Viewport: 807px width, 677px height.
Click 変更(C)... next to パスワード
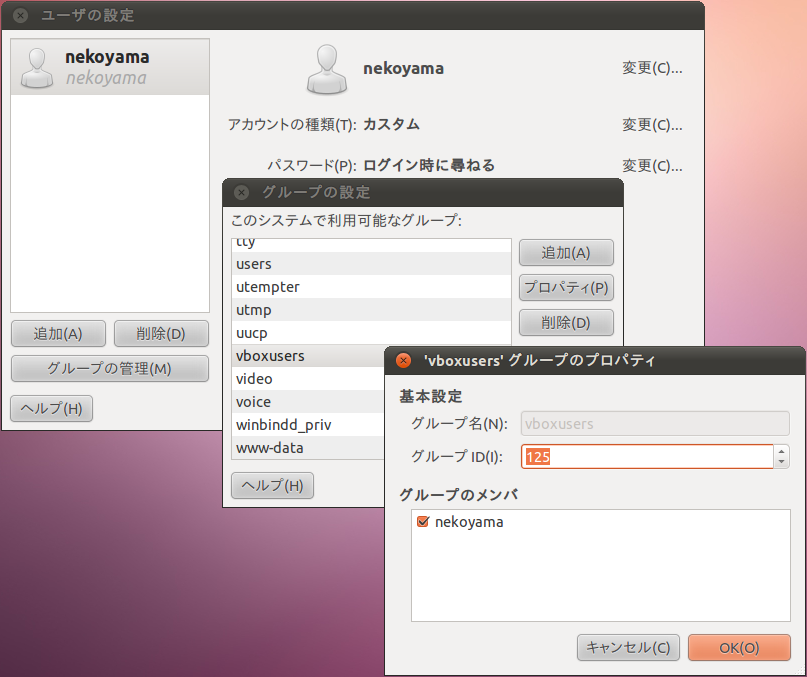pyautogui.click(x=652, y=165)
